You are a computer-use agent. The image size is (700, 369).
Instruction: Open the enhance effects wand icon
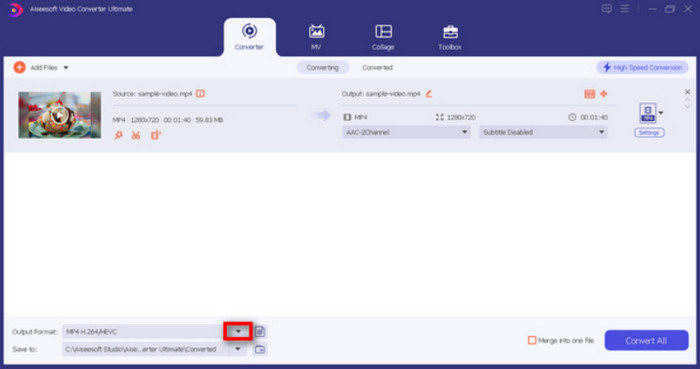coord(118,135)
